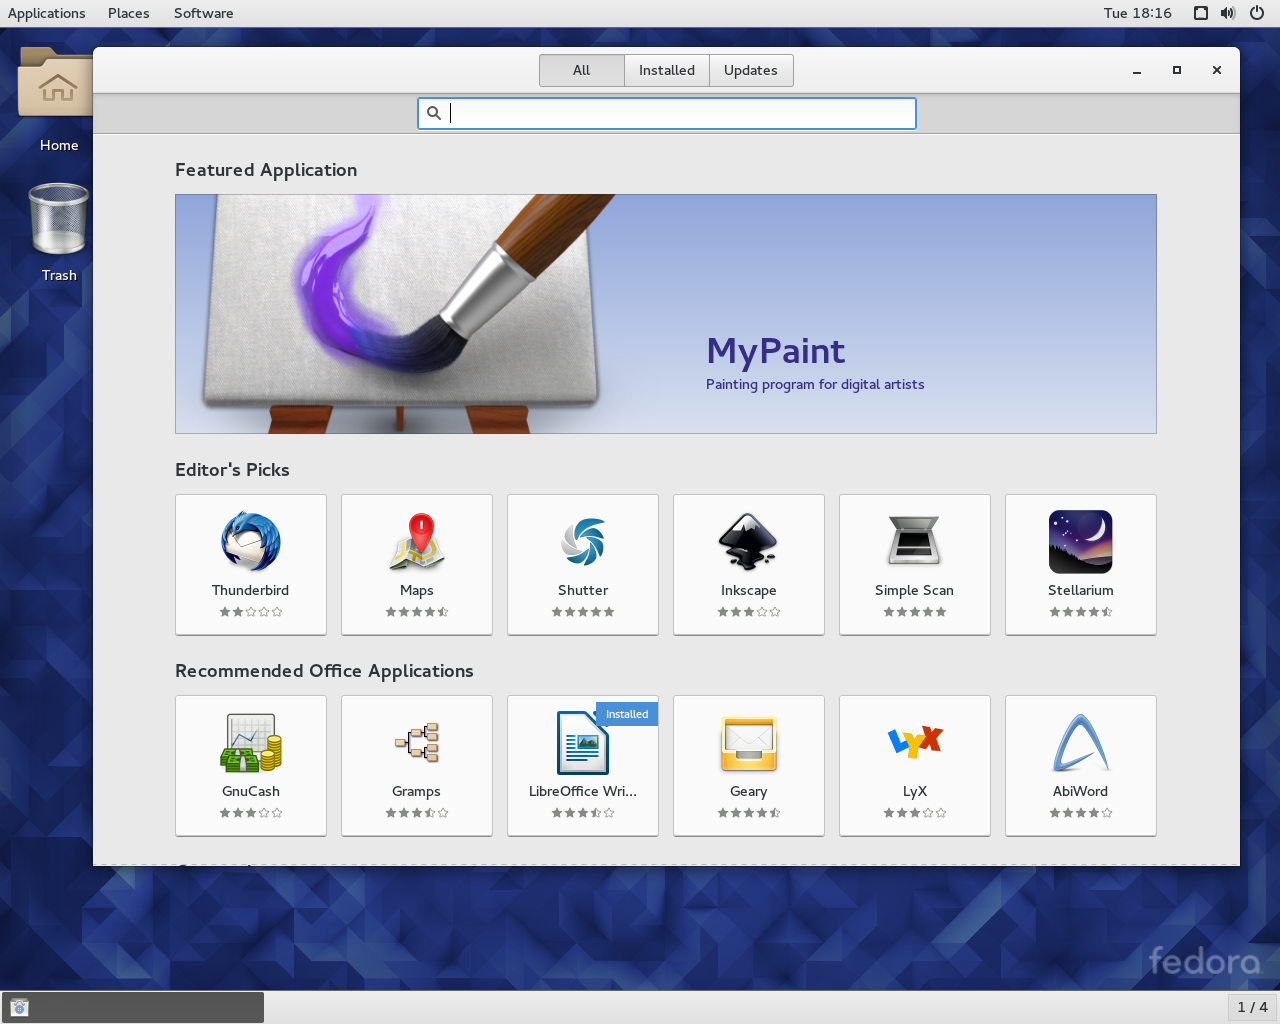1280x1024 pixels.
Task: Open the Places menu
Action: 129,13
